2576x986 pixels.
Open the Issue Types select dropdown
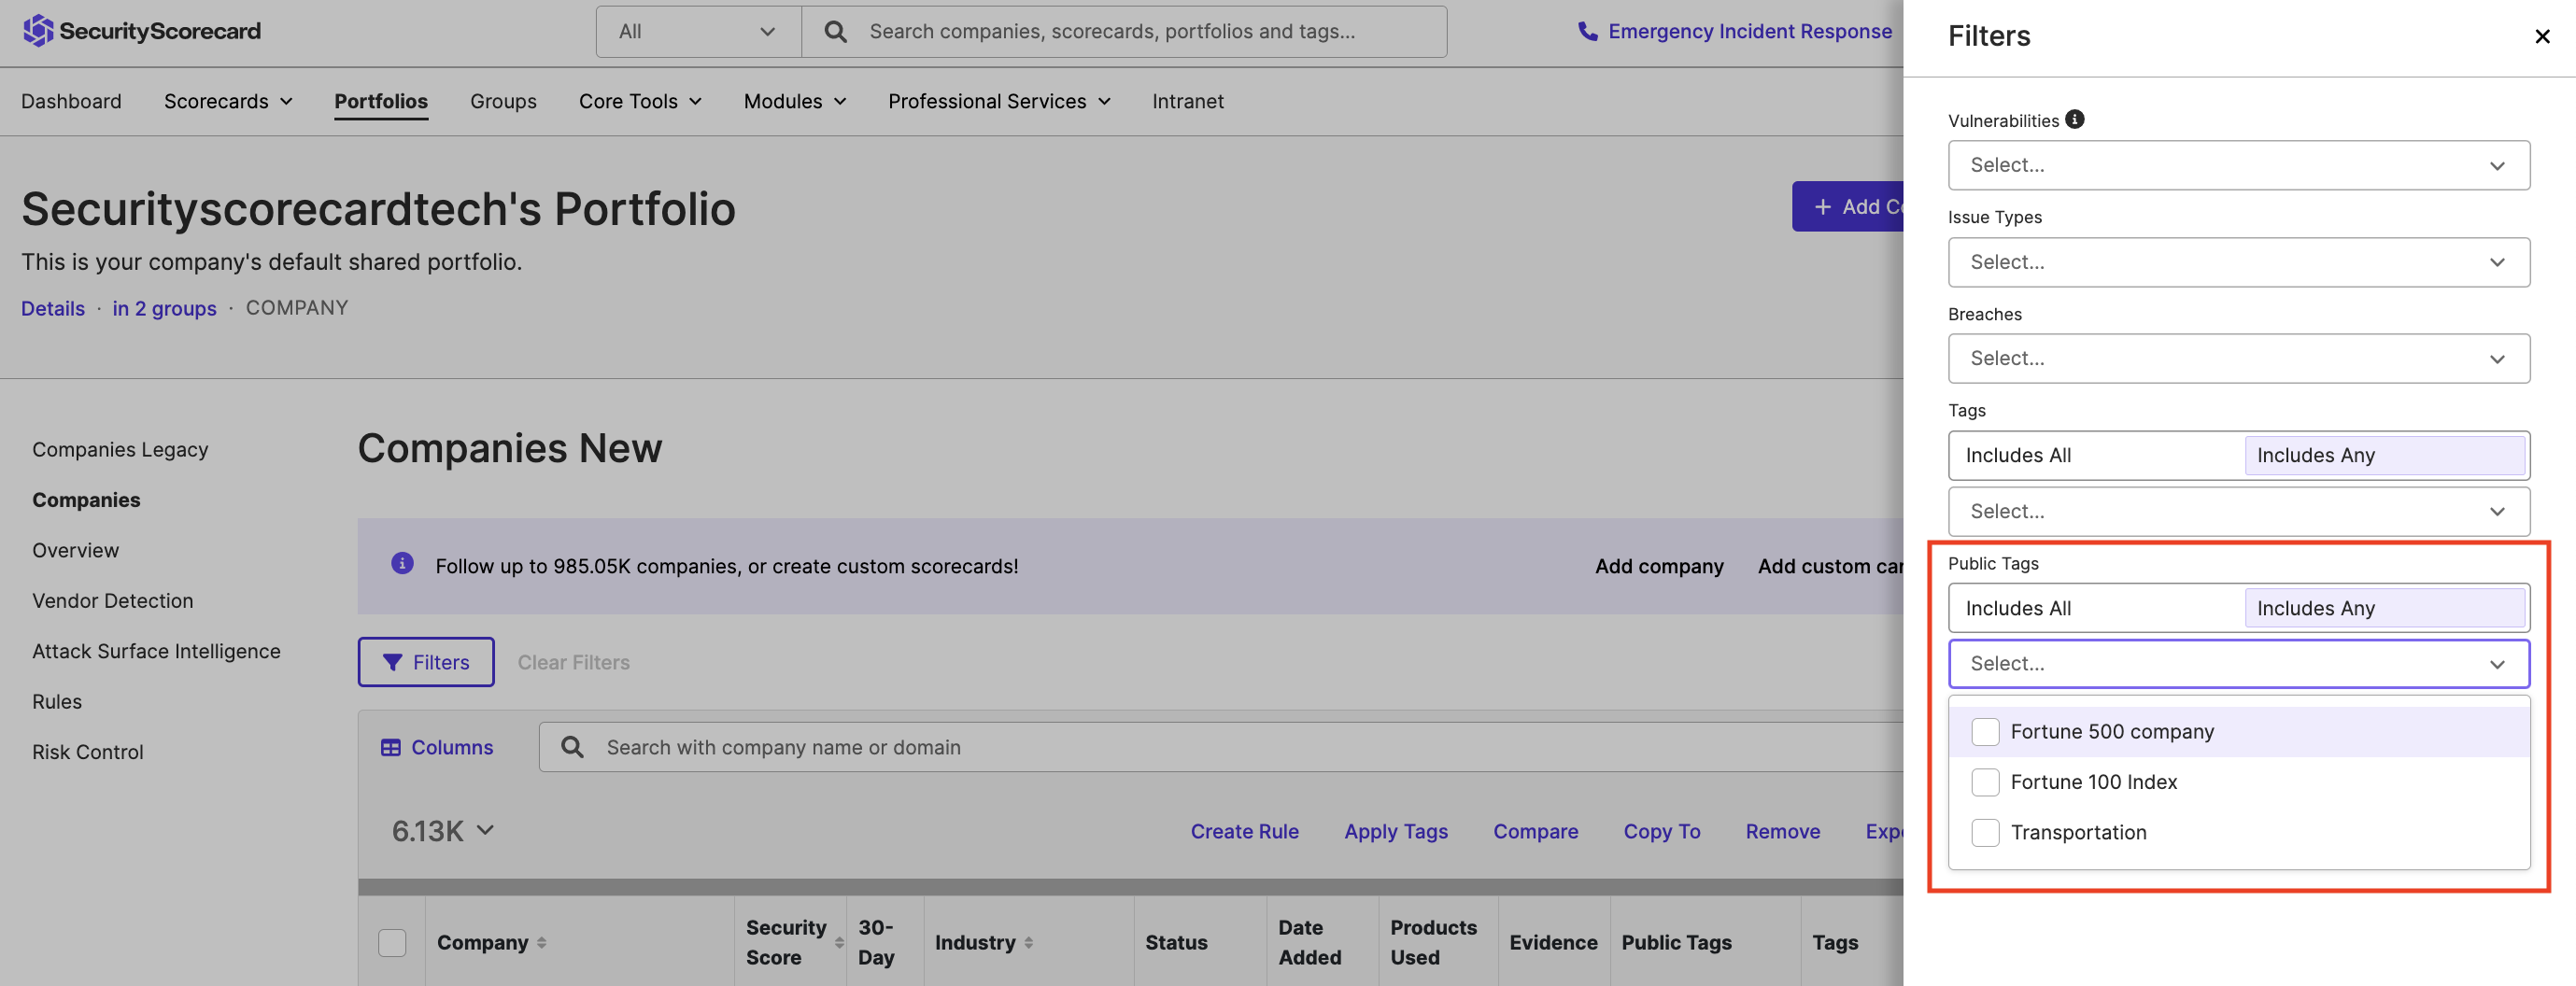2239,262
